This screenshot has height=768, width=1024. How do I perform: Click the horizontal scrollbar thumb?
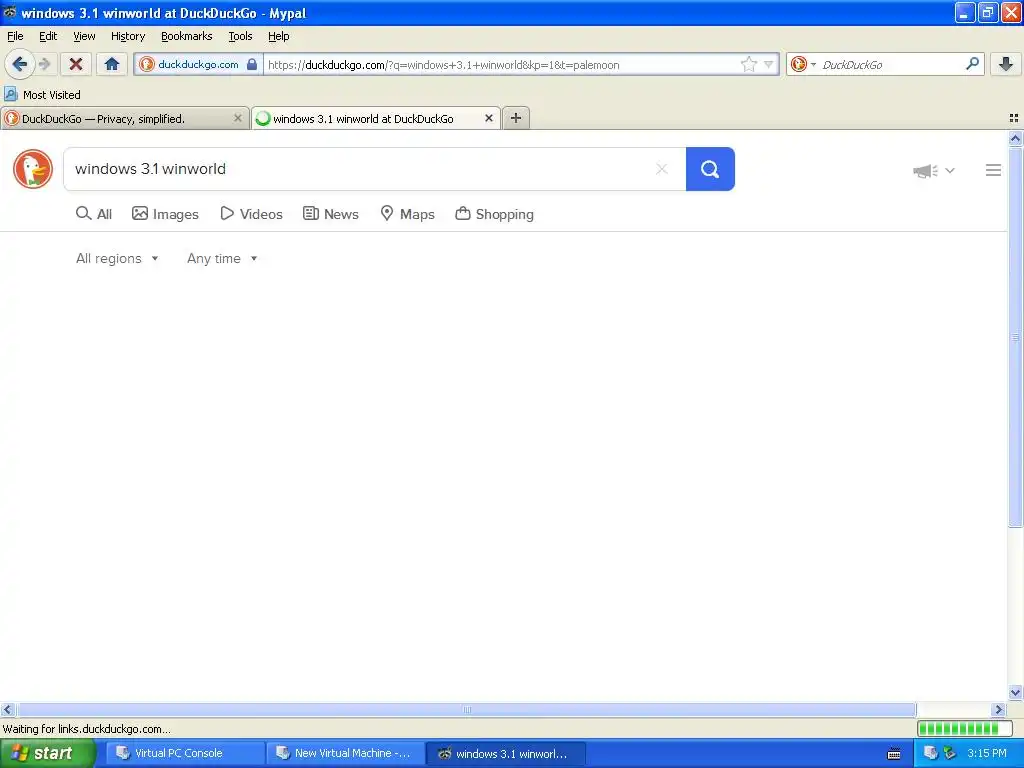pos(466,709)
